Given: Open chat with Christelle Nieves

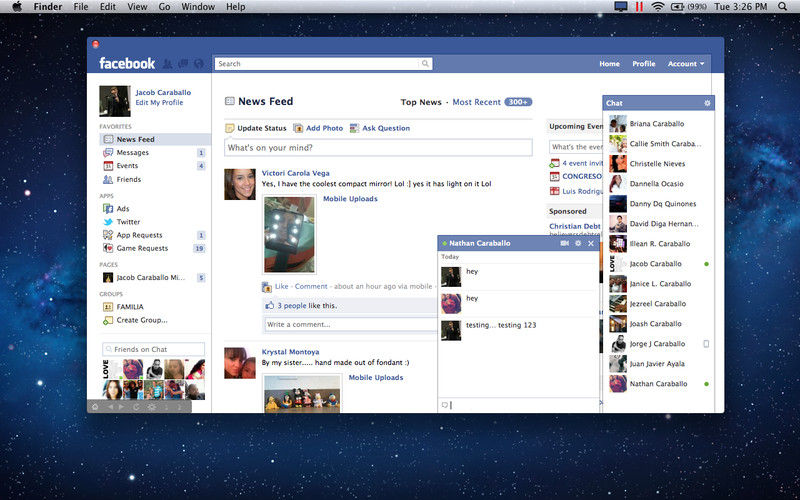Looking at the screenshot, I should (x=658, y=164).
